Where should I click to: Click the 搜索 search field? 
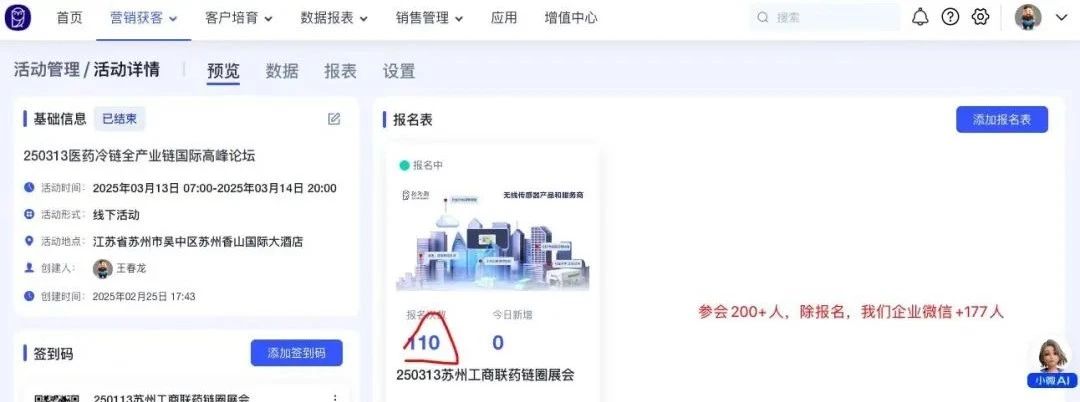coord(824,17)
